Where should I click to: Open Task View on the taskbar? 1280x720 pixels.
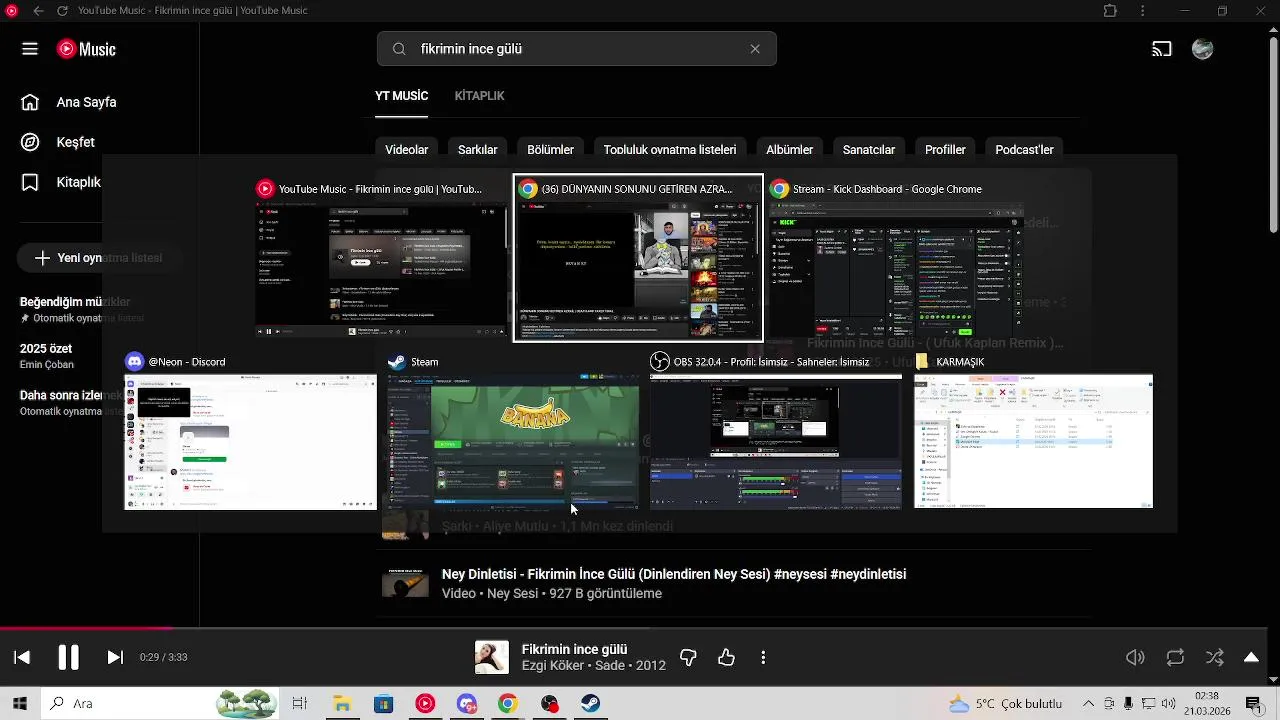pos(299,704)
